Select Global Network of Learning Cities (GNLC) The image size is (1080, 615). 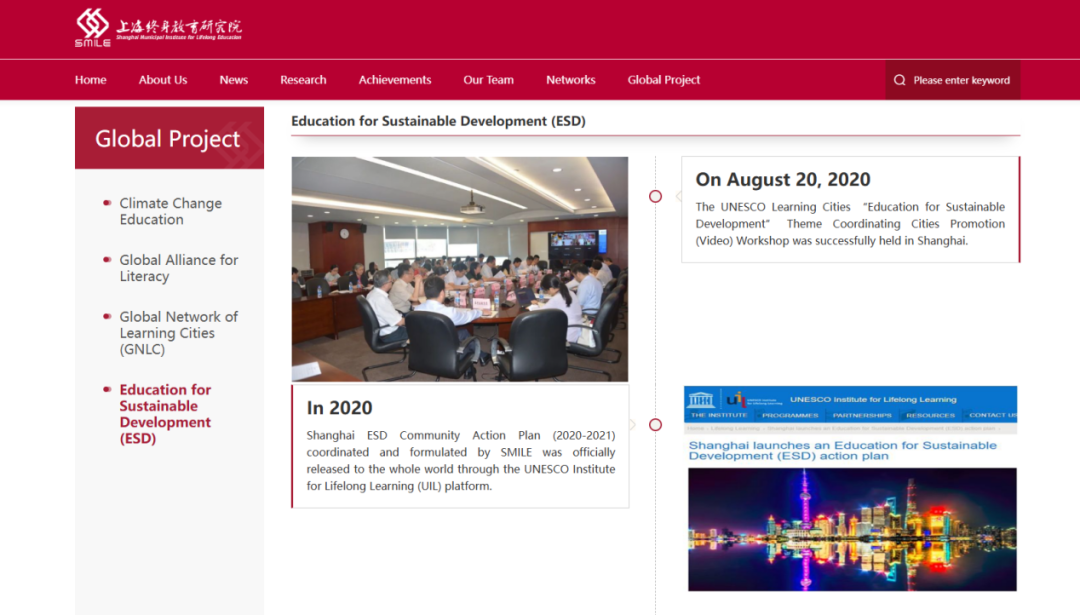point(178,333)
